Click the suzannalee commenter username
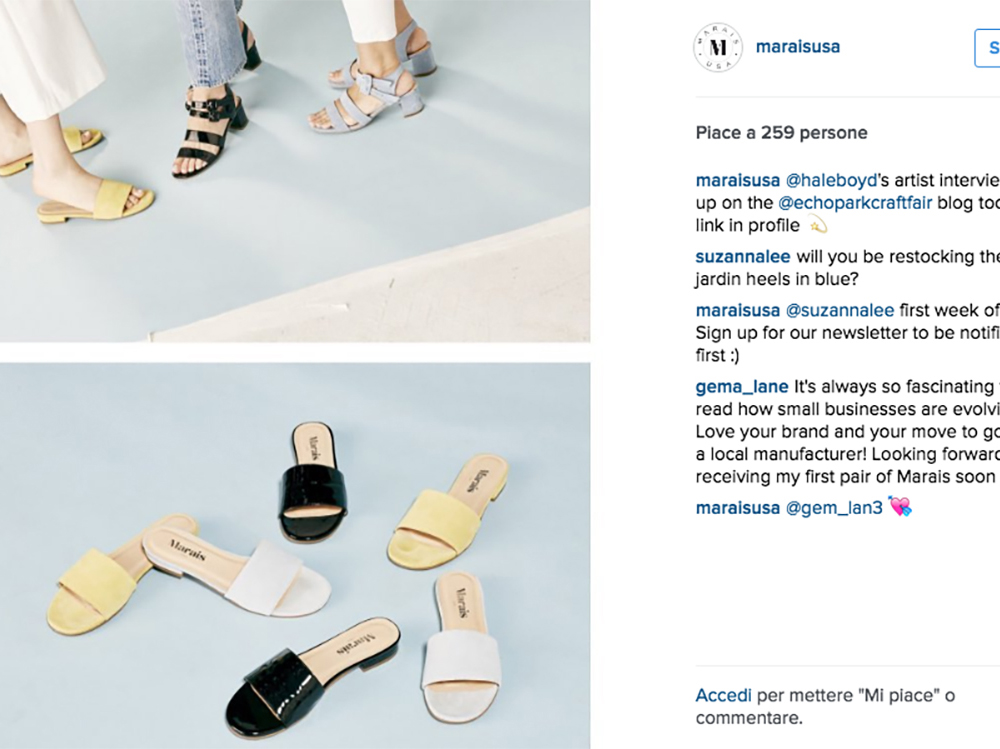Screen dimensions: 1000x749 [x=742, y=256]
